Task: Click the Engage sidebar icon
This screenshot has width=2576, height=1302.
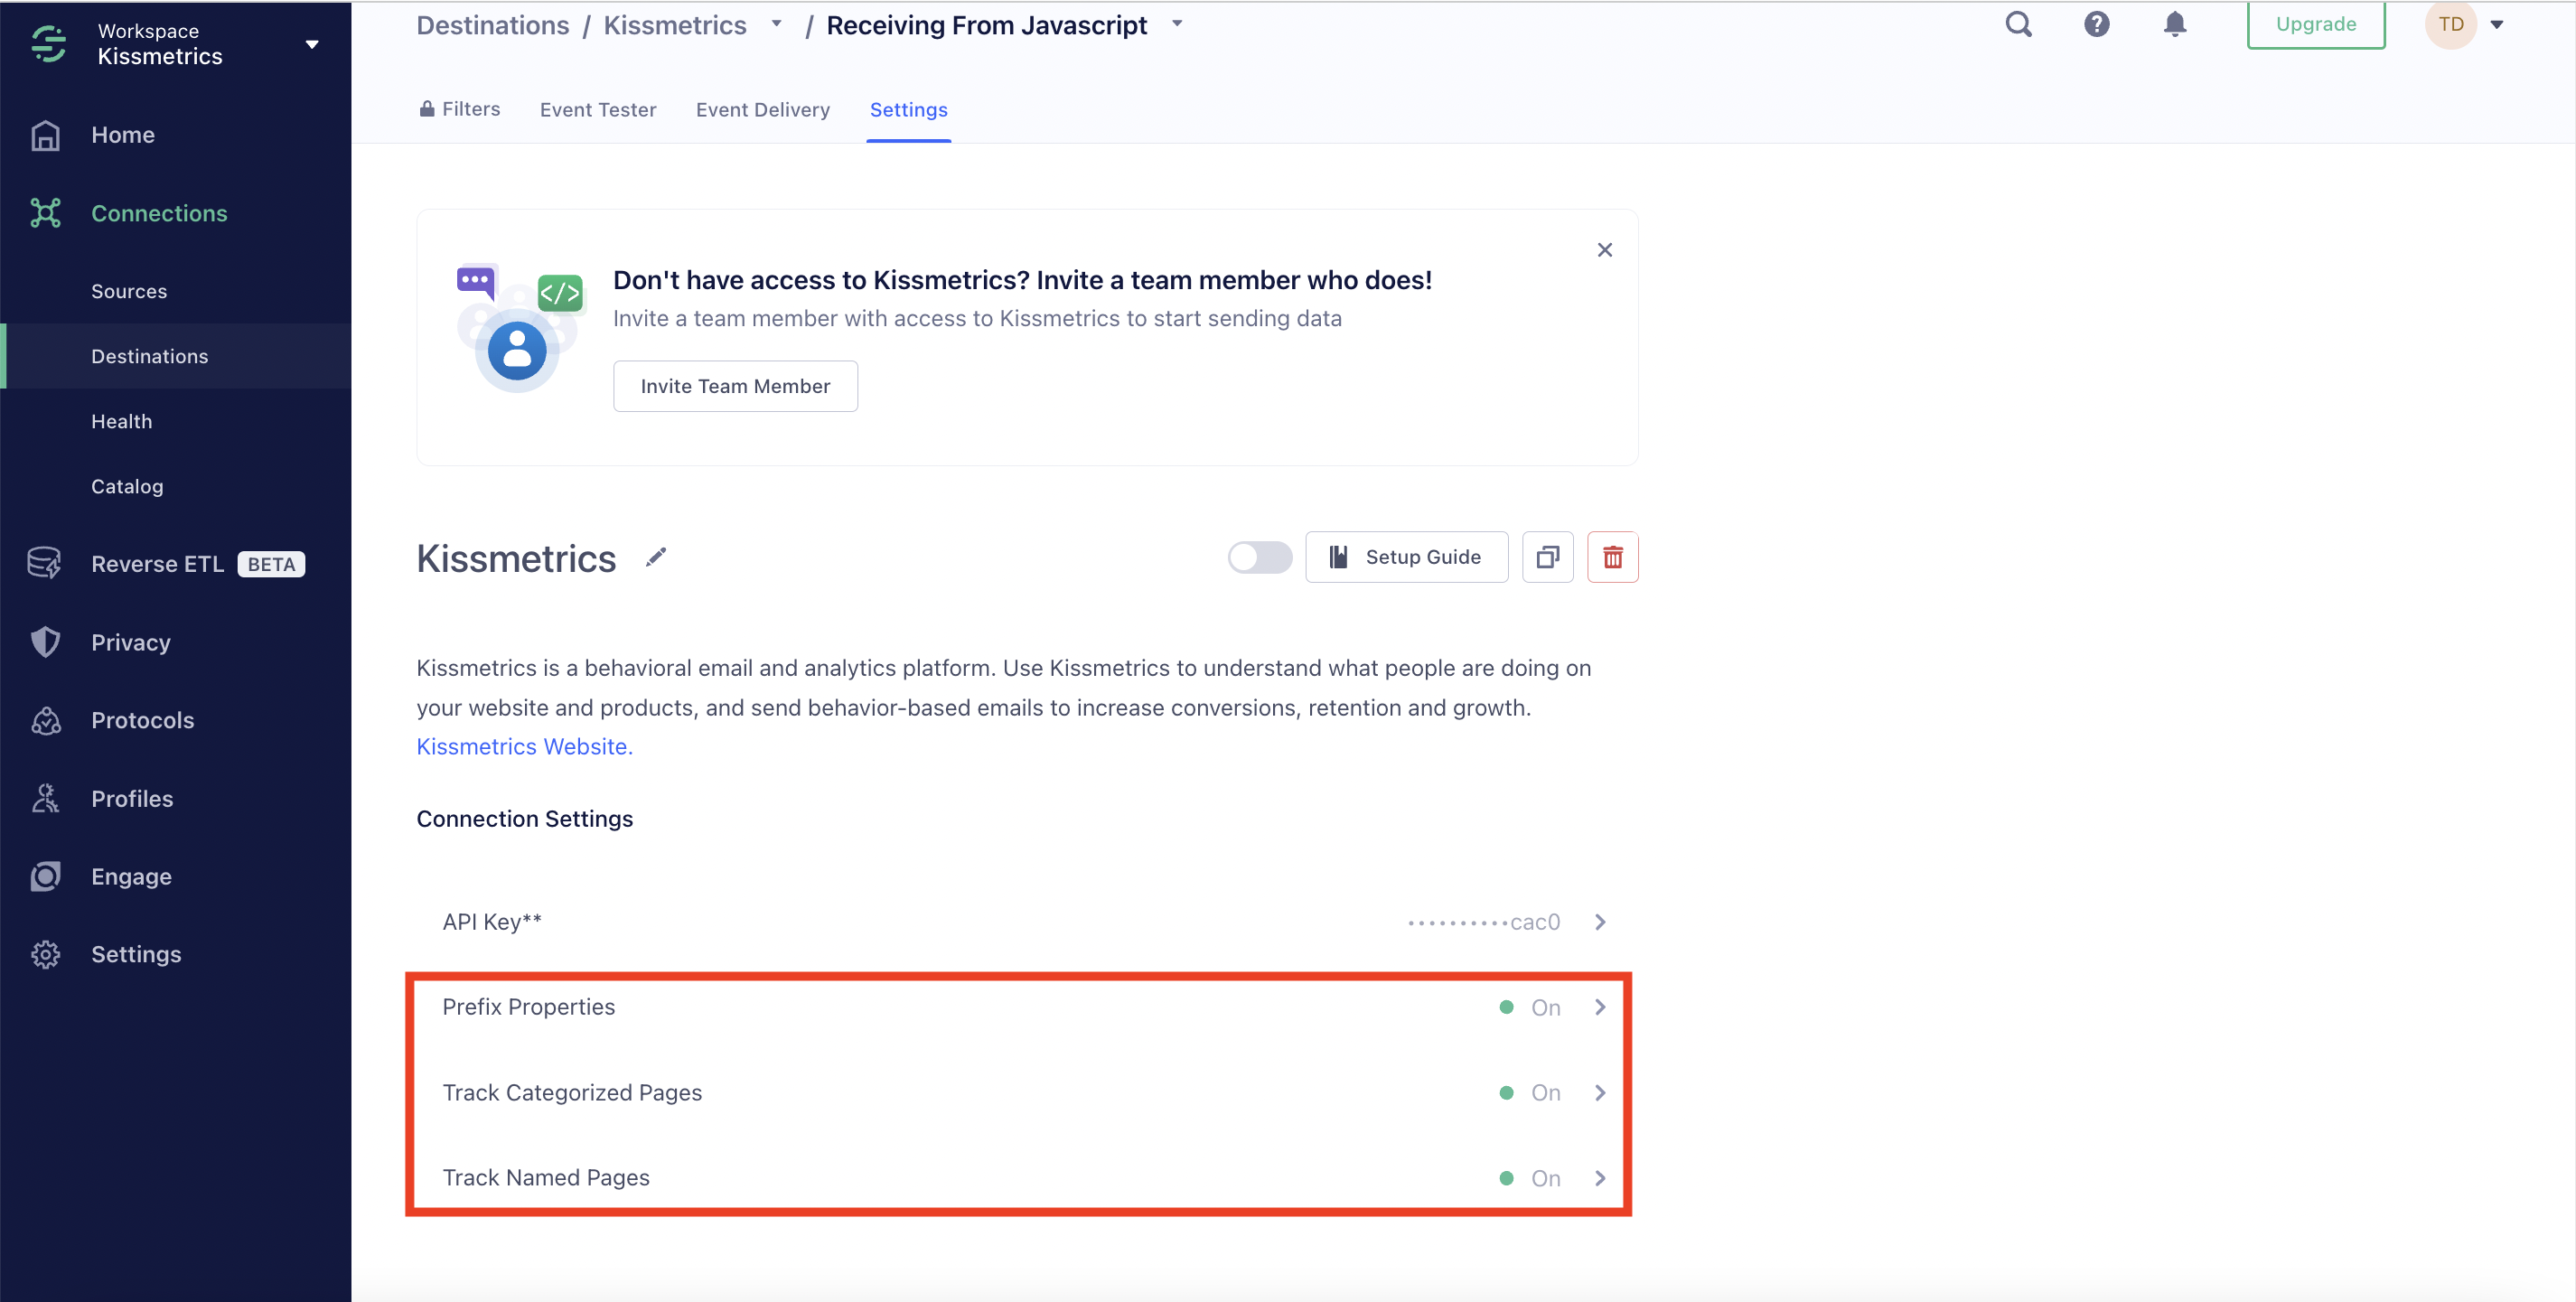Action: (x=46, y=876)
